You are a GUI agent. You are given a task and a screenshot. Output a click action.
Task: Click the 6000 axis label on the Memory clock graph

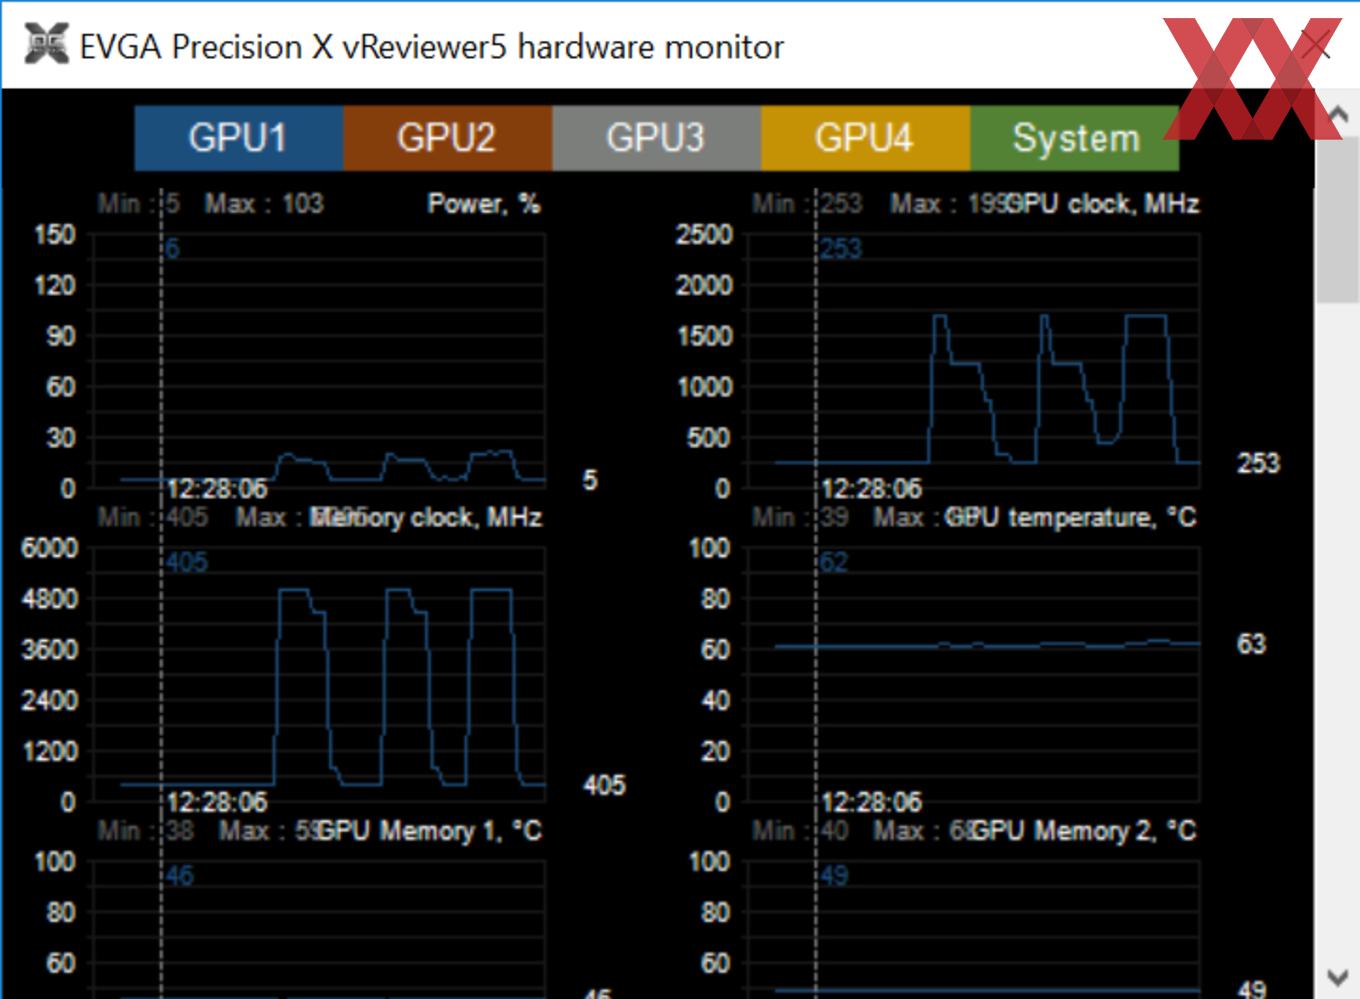[x=49, y=548]
